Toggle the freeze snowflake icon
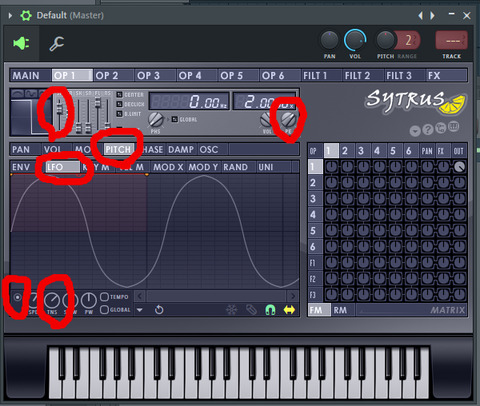Viewport: 480px width, 406px height. (232, 310)
